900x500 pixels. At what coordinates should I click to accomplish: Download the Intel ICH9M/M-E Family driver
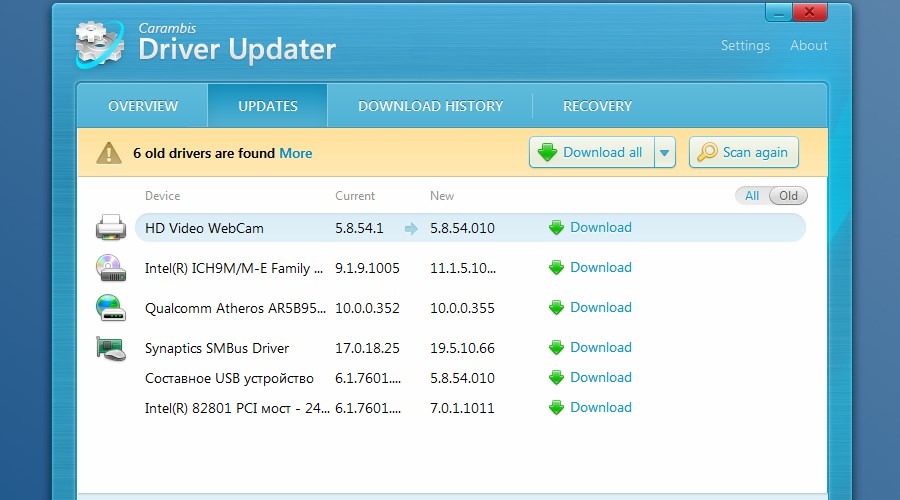(x=600, y=268)
